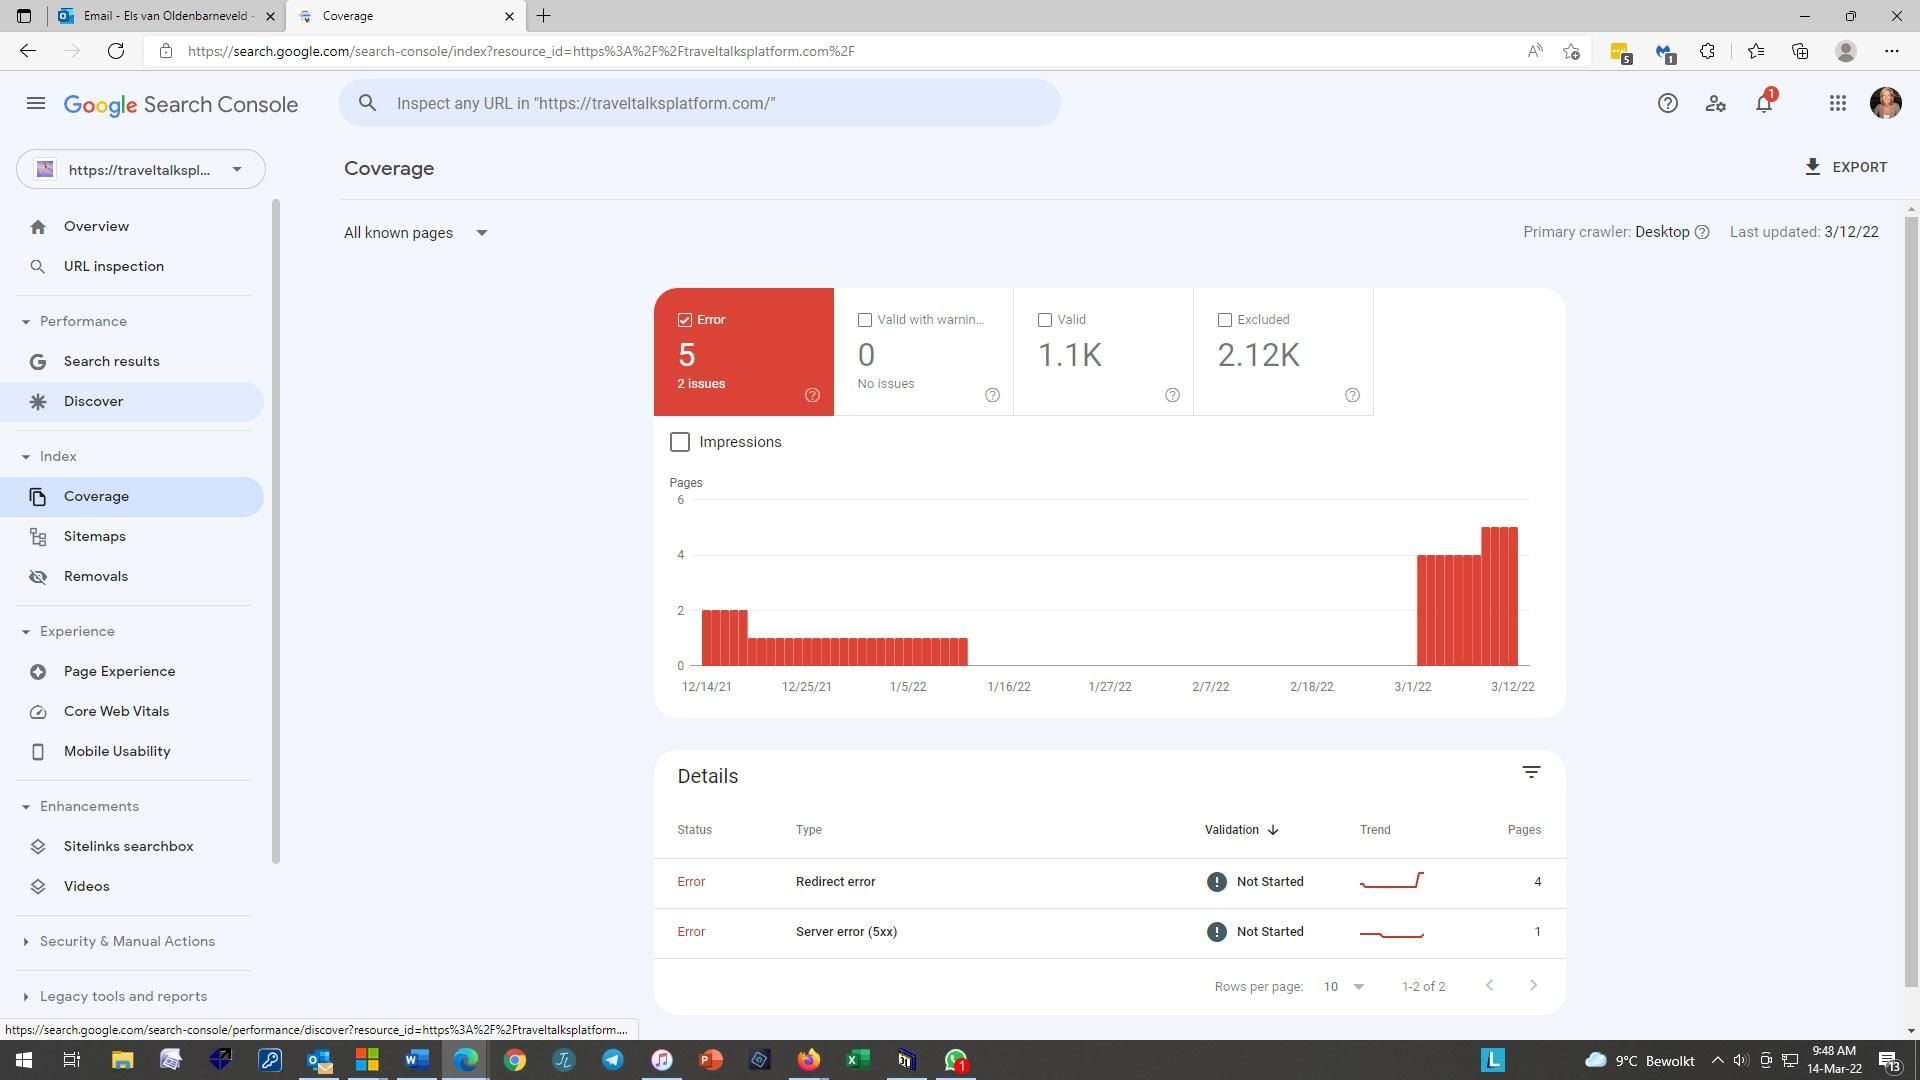The height and width of the screenshot is (1080, 1920).
Task: Open Excel from the Windows taskbar
Action: (x=857, y=1060)
